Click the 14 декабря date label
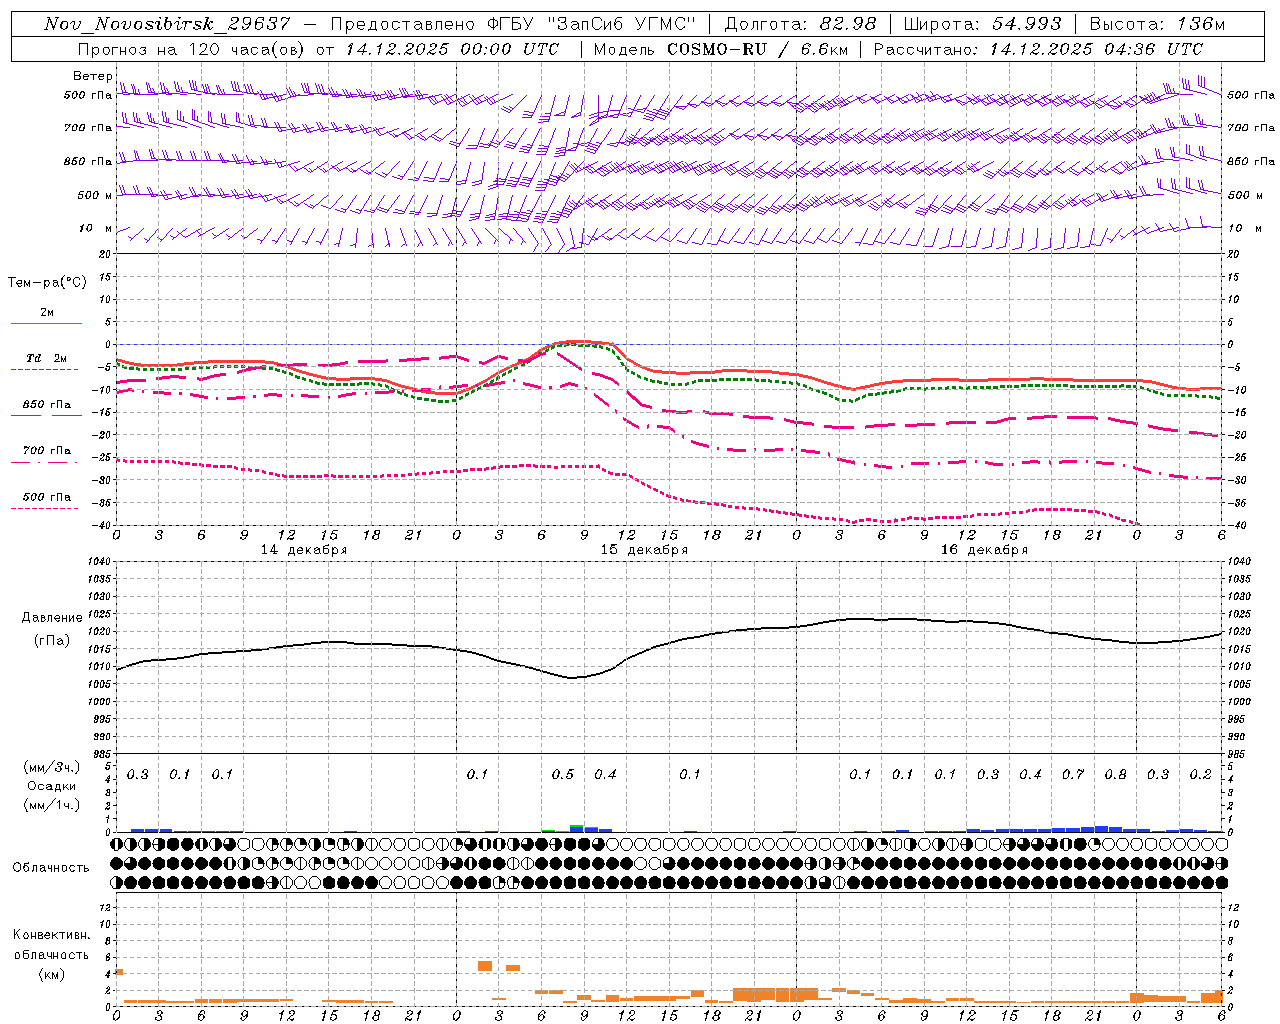1280x1024 pixels. [x=304, y=550]
